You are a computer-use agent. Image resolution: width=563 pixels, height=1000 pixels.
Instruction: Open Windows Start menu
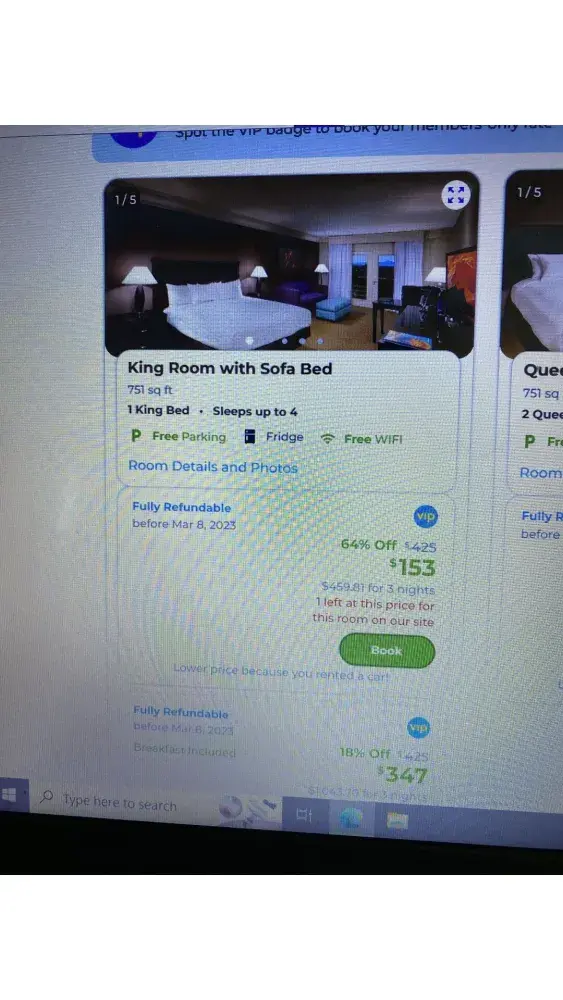(10, 795)
